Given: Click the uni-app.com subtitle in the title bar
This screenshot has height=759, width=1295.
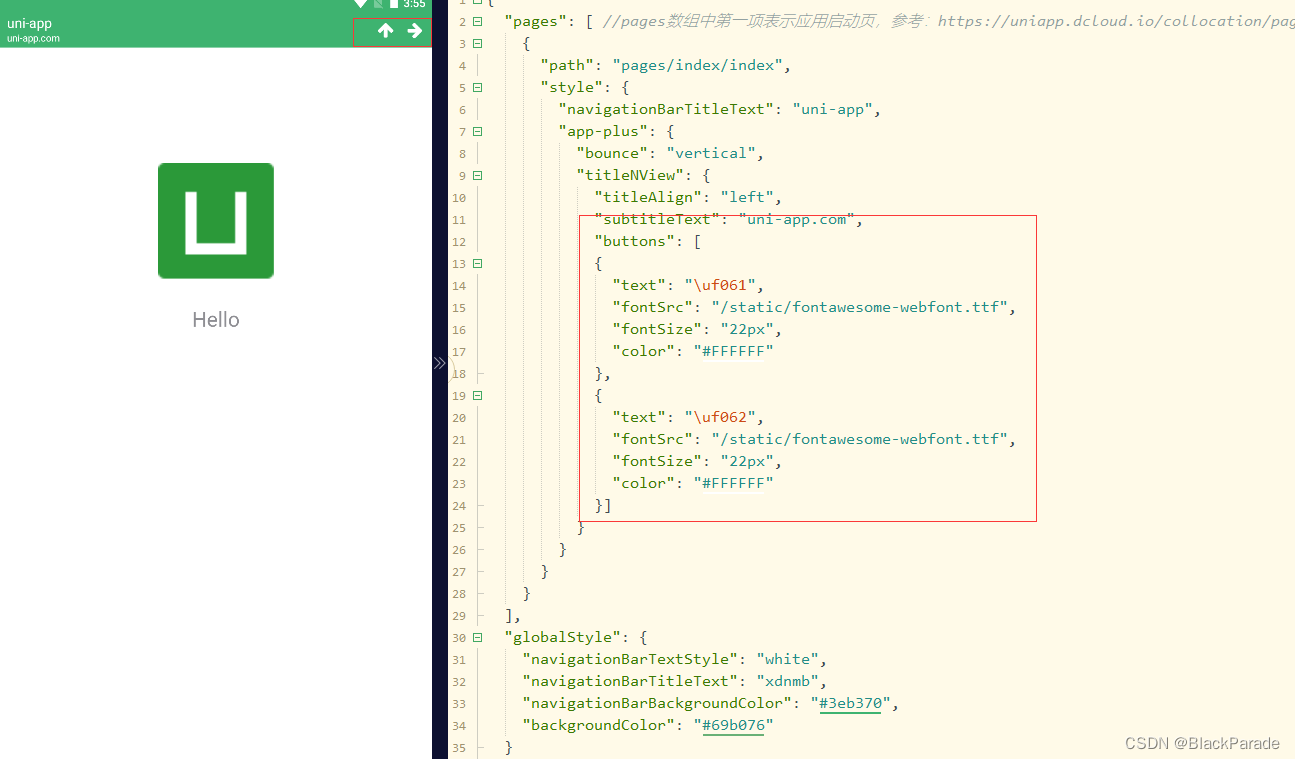Looking at the screenshot, I should 31,38.
